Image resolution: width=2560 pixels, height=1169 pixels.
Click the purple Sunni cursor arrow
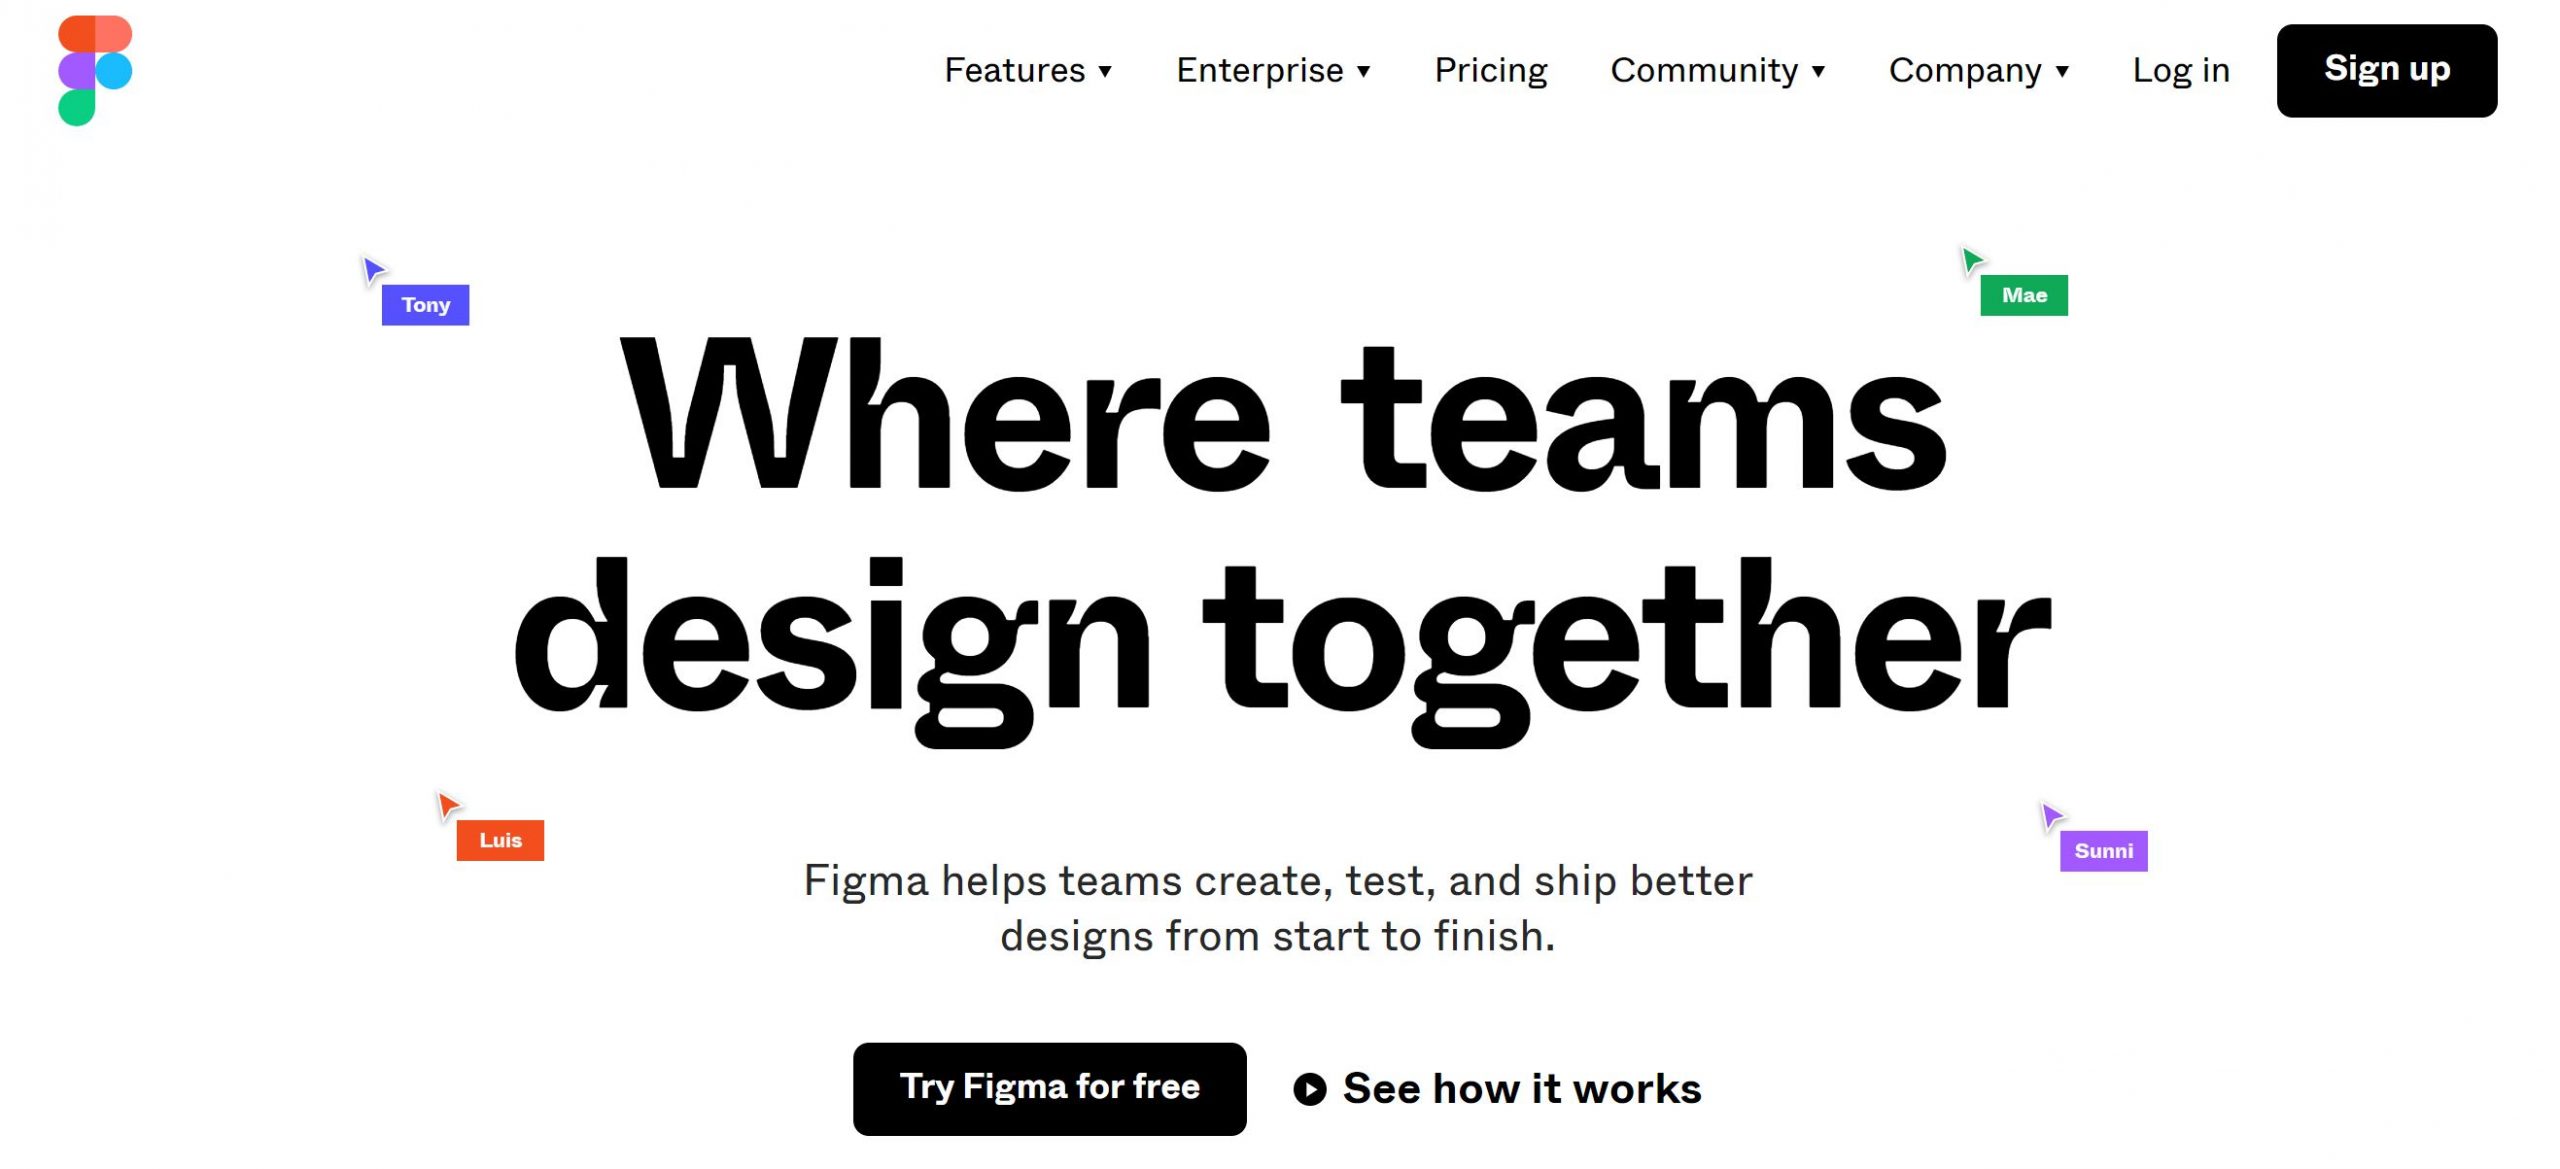coord(2051,816)
